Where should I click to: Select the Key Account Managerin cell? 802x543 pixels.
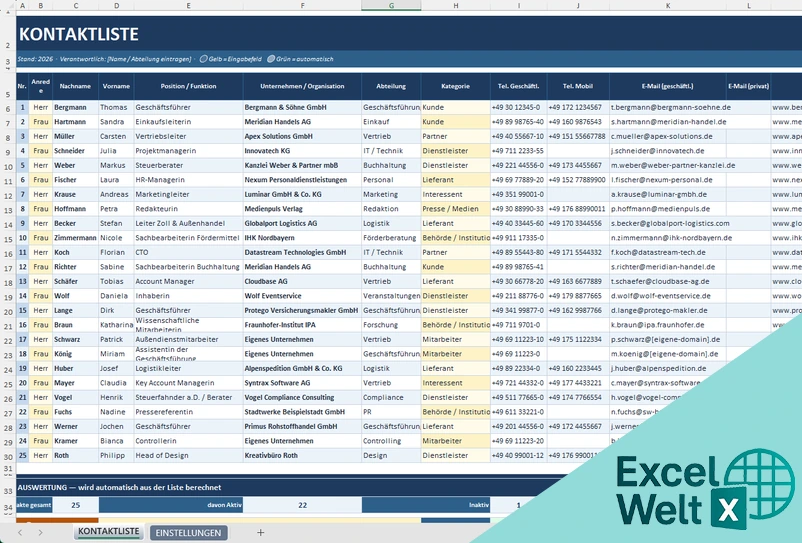tap(188, 382)
